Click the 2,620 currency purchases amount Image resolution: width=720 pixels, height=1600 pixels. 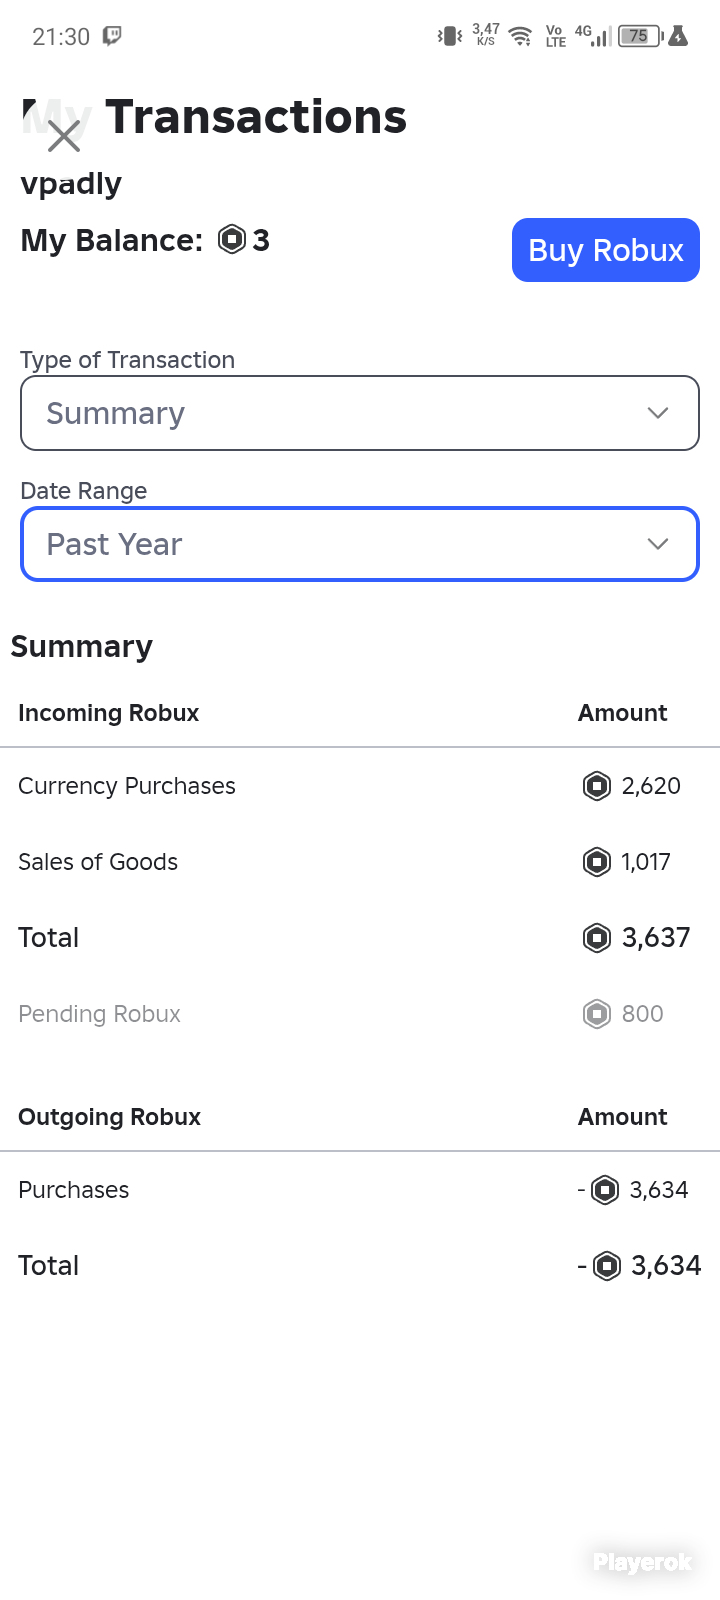point(651,786)
